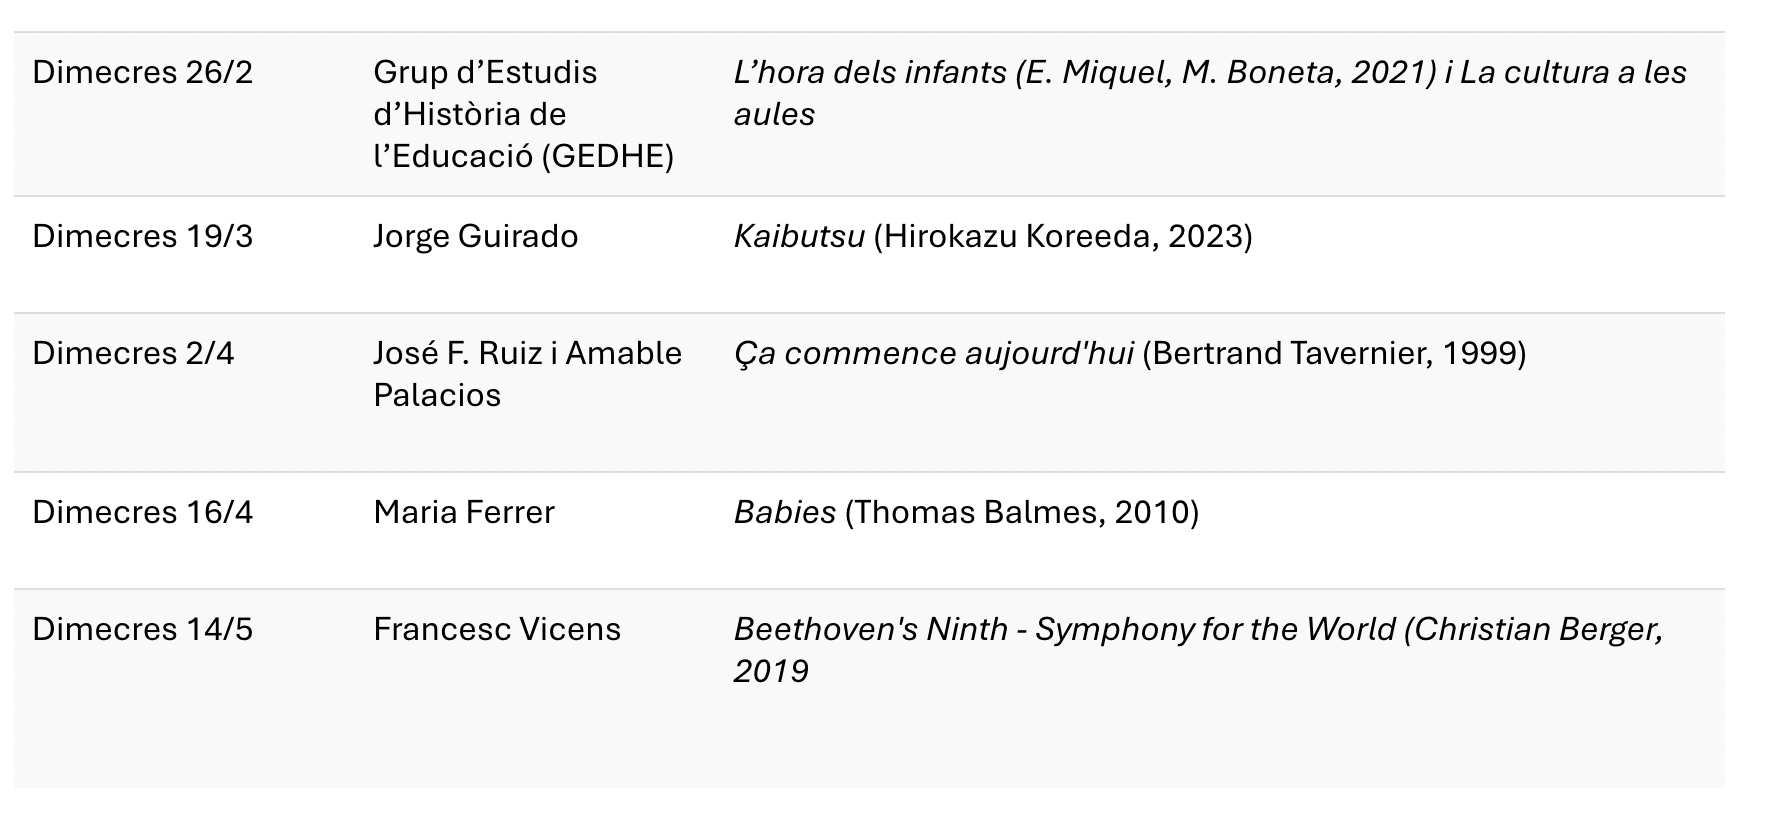Select the Dimecres 19/3 date cell
1774x830 pixels.
point(143,237)
